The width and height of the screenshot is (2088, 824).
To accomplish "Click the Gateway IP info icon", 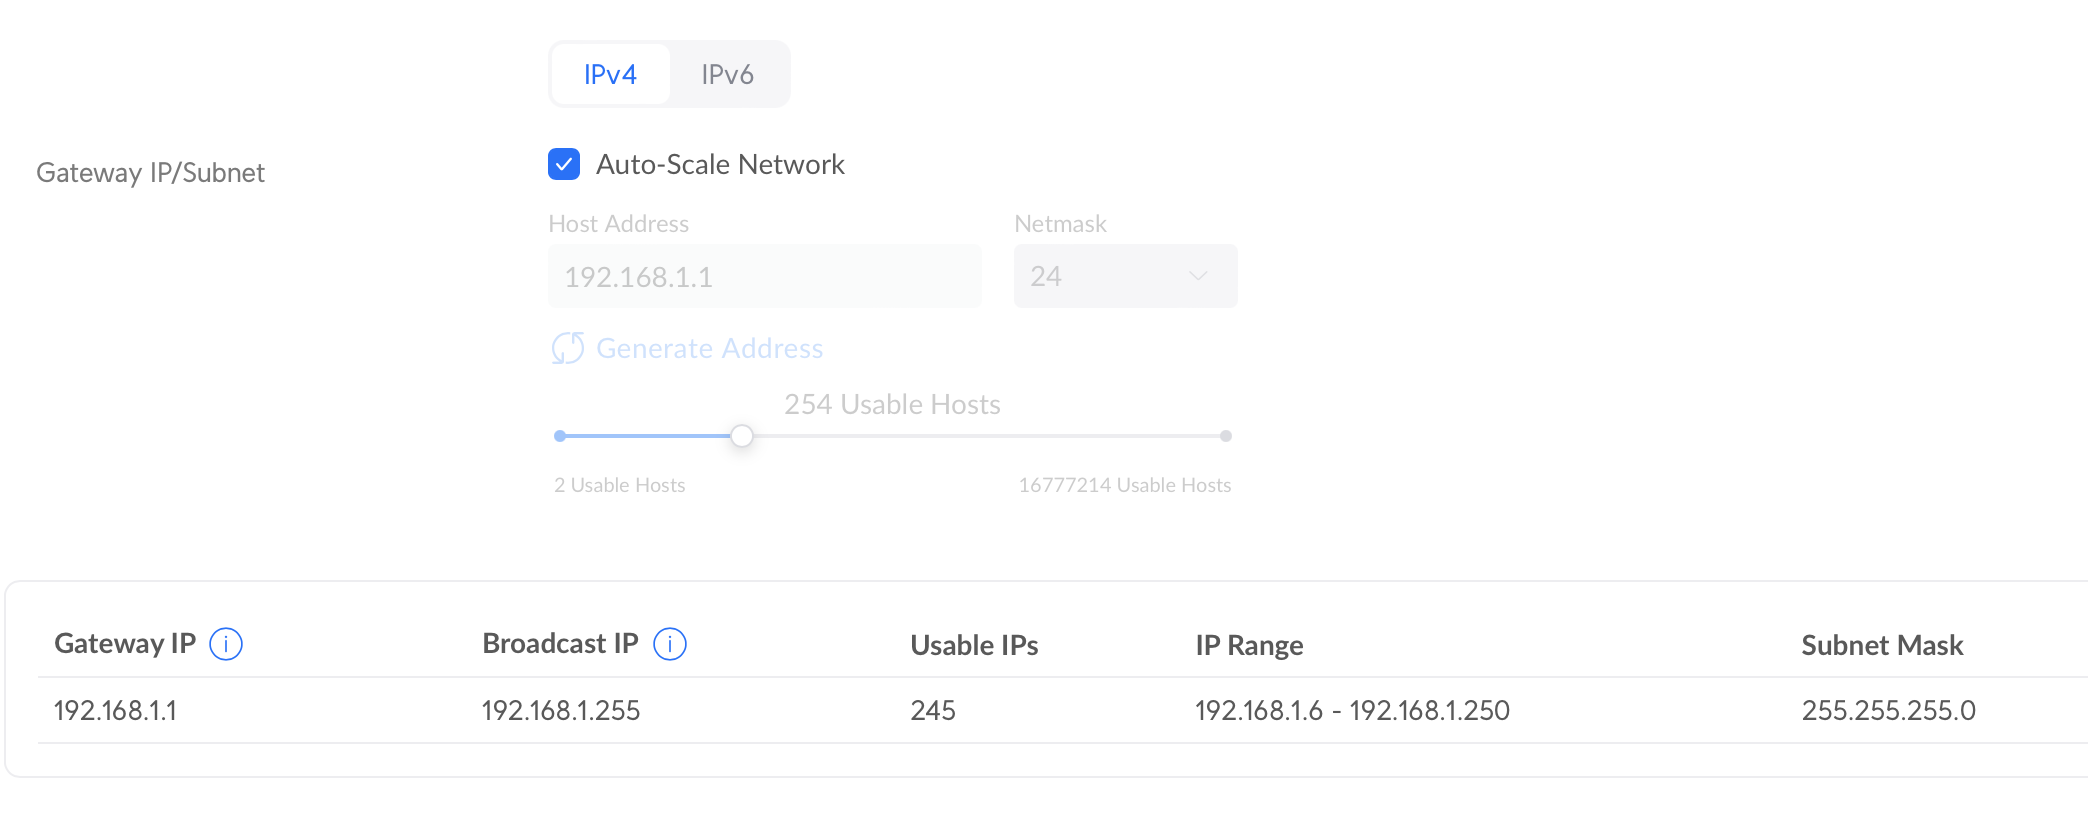I will click(226, 644).
